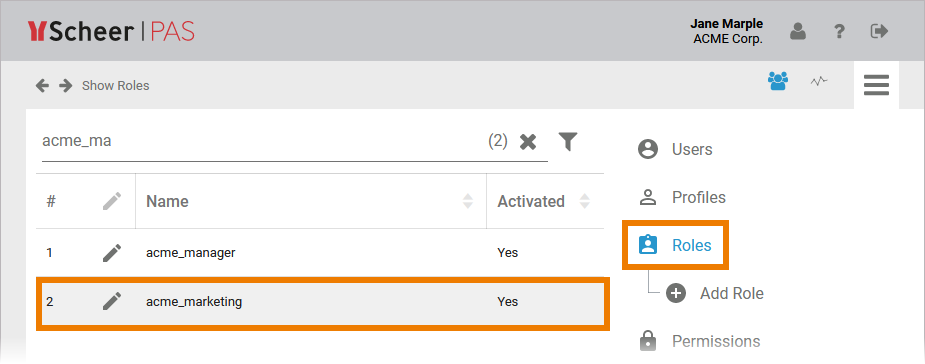Open the help question mark icon
Viewport: 925px width, 364px height.
(839, 31)
